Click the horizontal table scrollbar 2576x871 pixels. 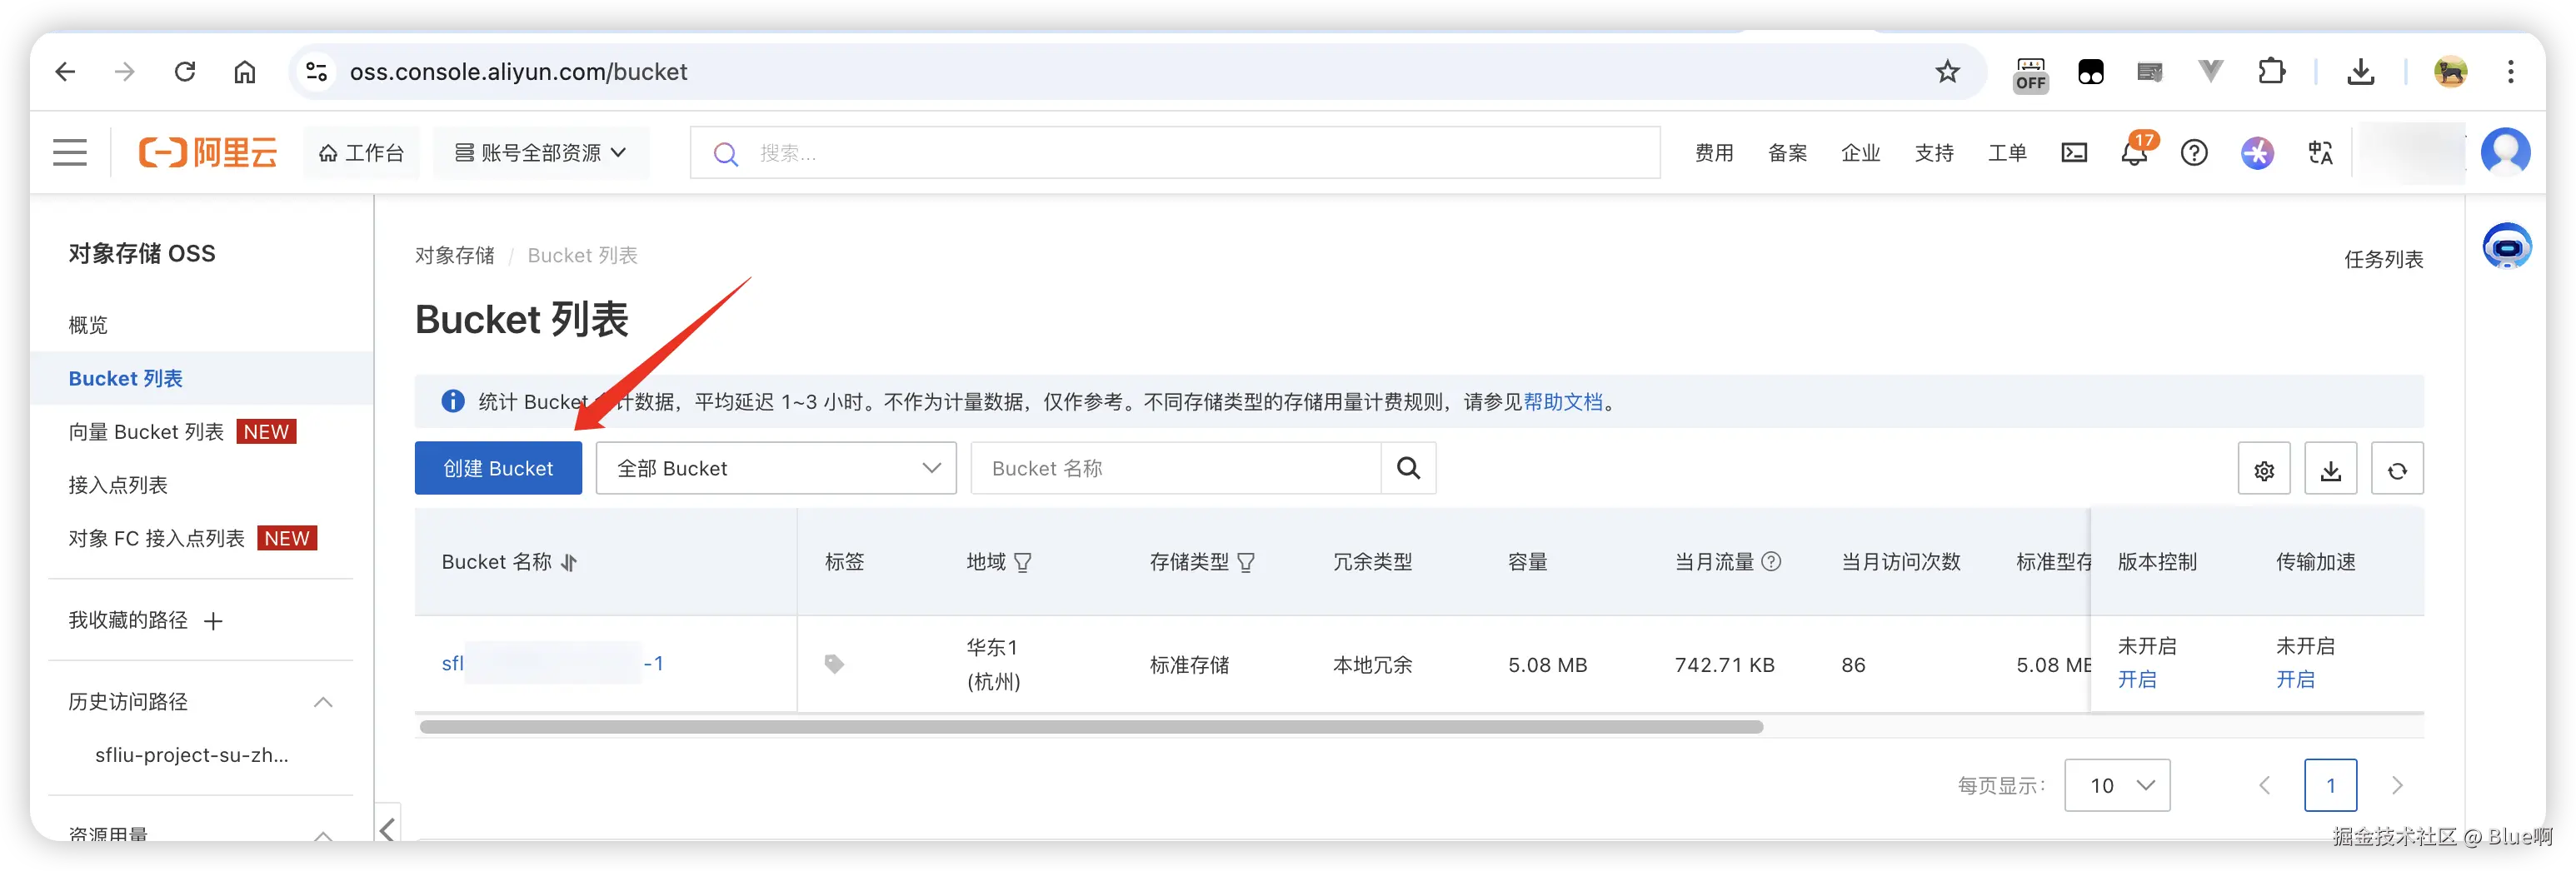coord(1091,727)
